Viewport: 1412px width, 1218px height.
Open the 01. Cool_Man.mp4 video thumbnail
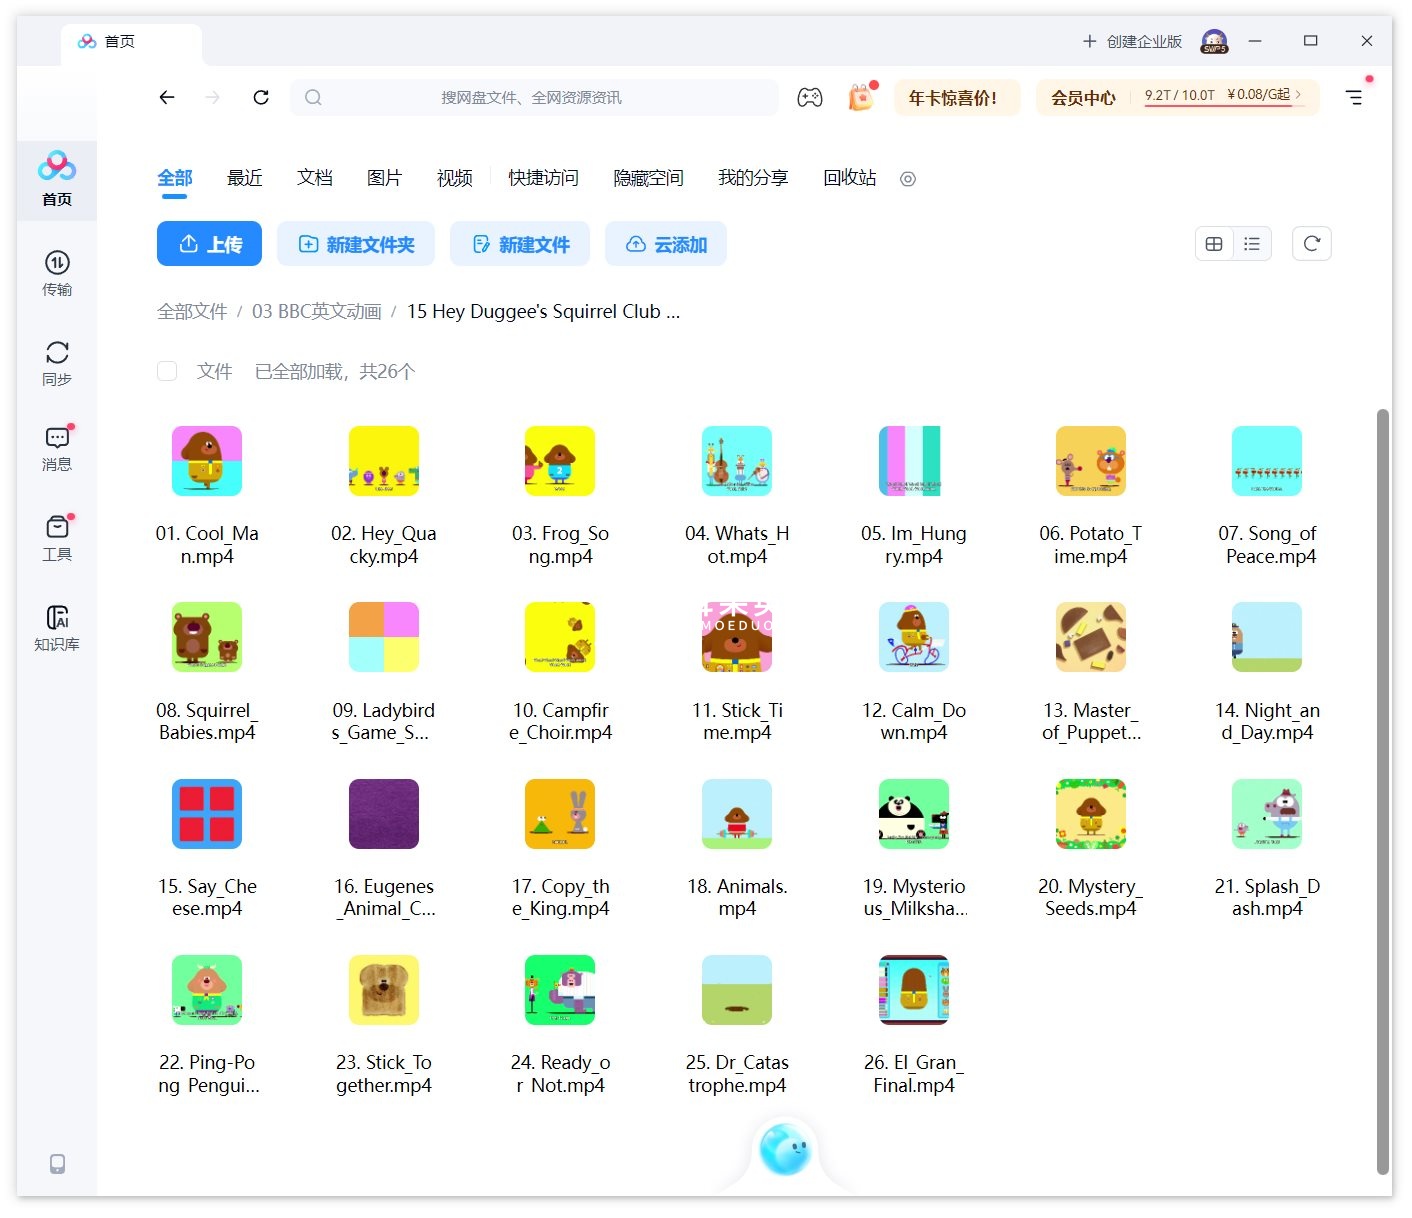point(207,460)
